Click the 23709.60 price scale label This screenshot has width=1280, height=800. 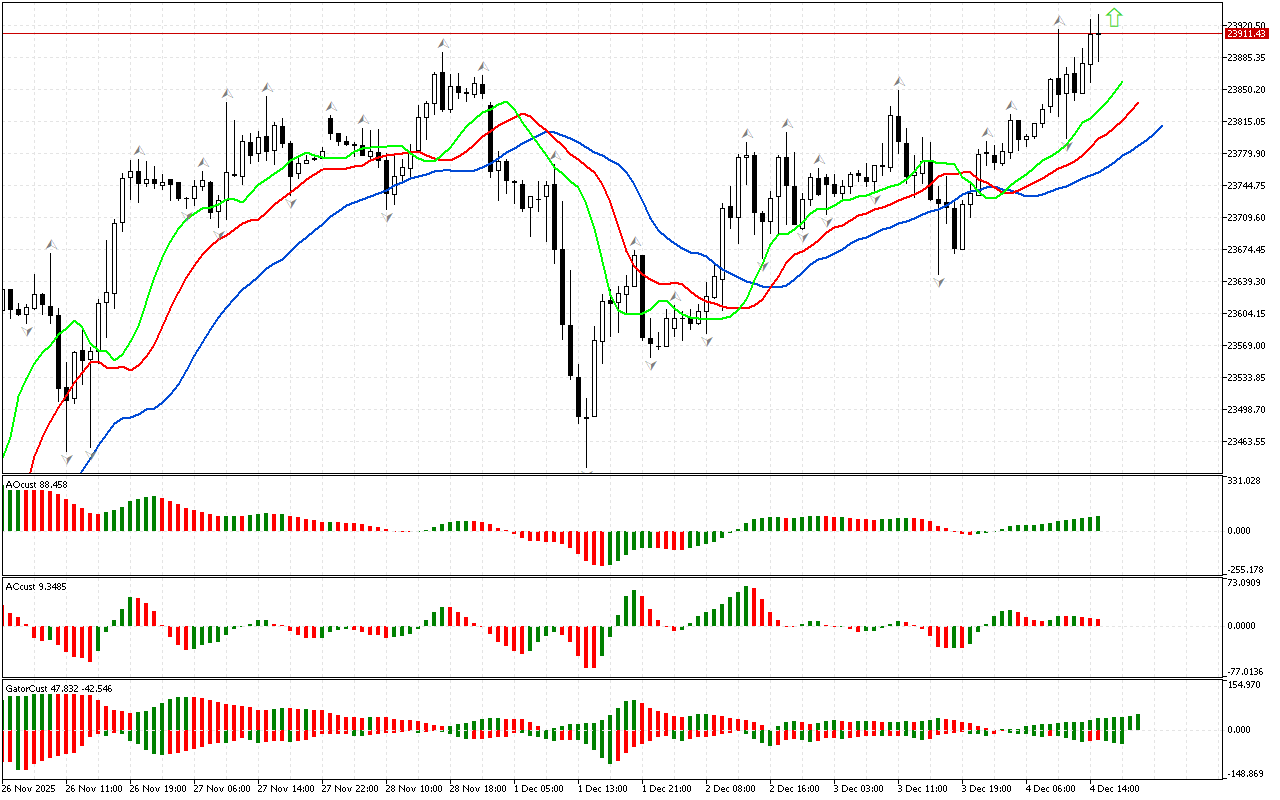coord(1247,218)
